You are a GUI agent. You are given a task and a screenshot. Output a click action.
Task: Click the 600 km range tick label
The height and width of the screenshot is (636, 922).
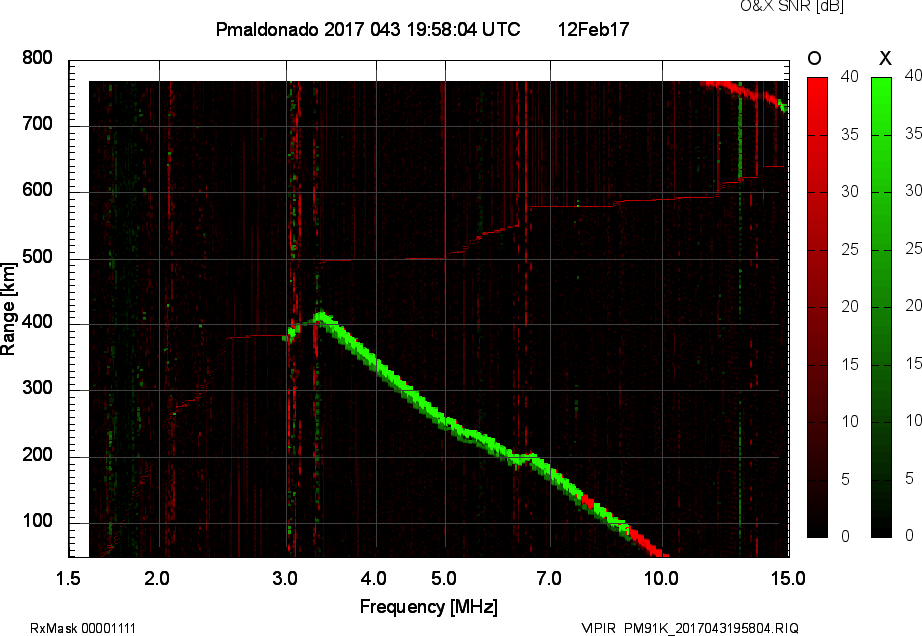point(38,190)
